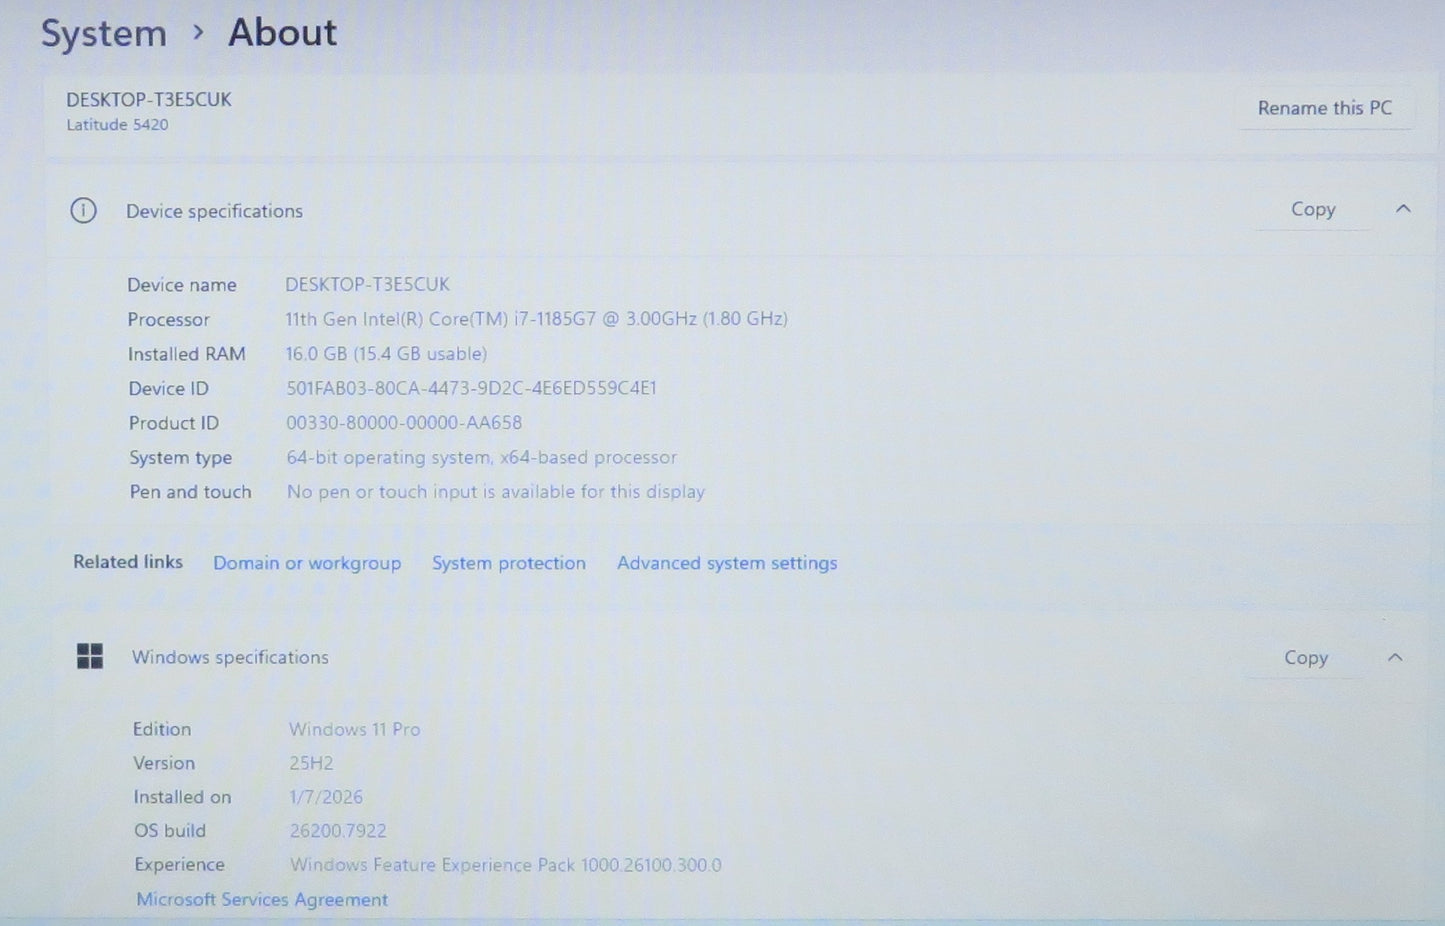1445x926 pixels.
Task: Open Advanced system settings
Action: coord(727,563)
